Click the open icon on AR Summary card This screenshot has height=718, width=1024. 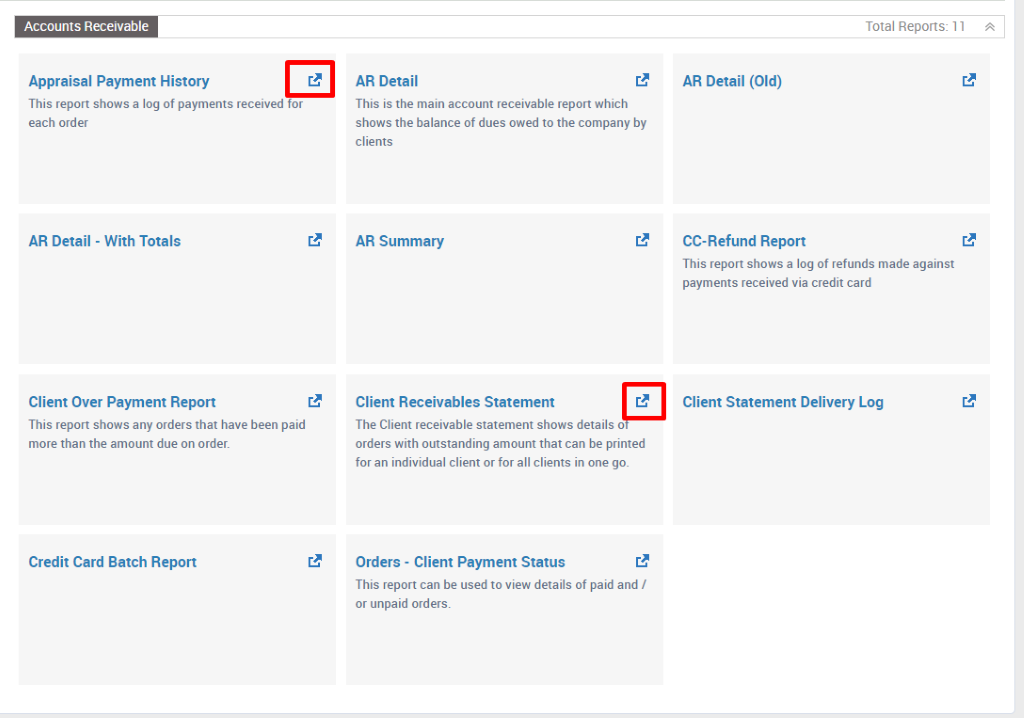[x=642, y=239]
